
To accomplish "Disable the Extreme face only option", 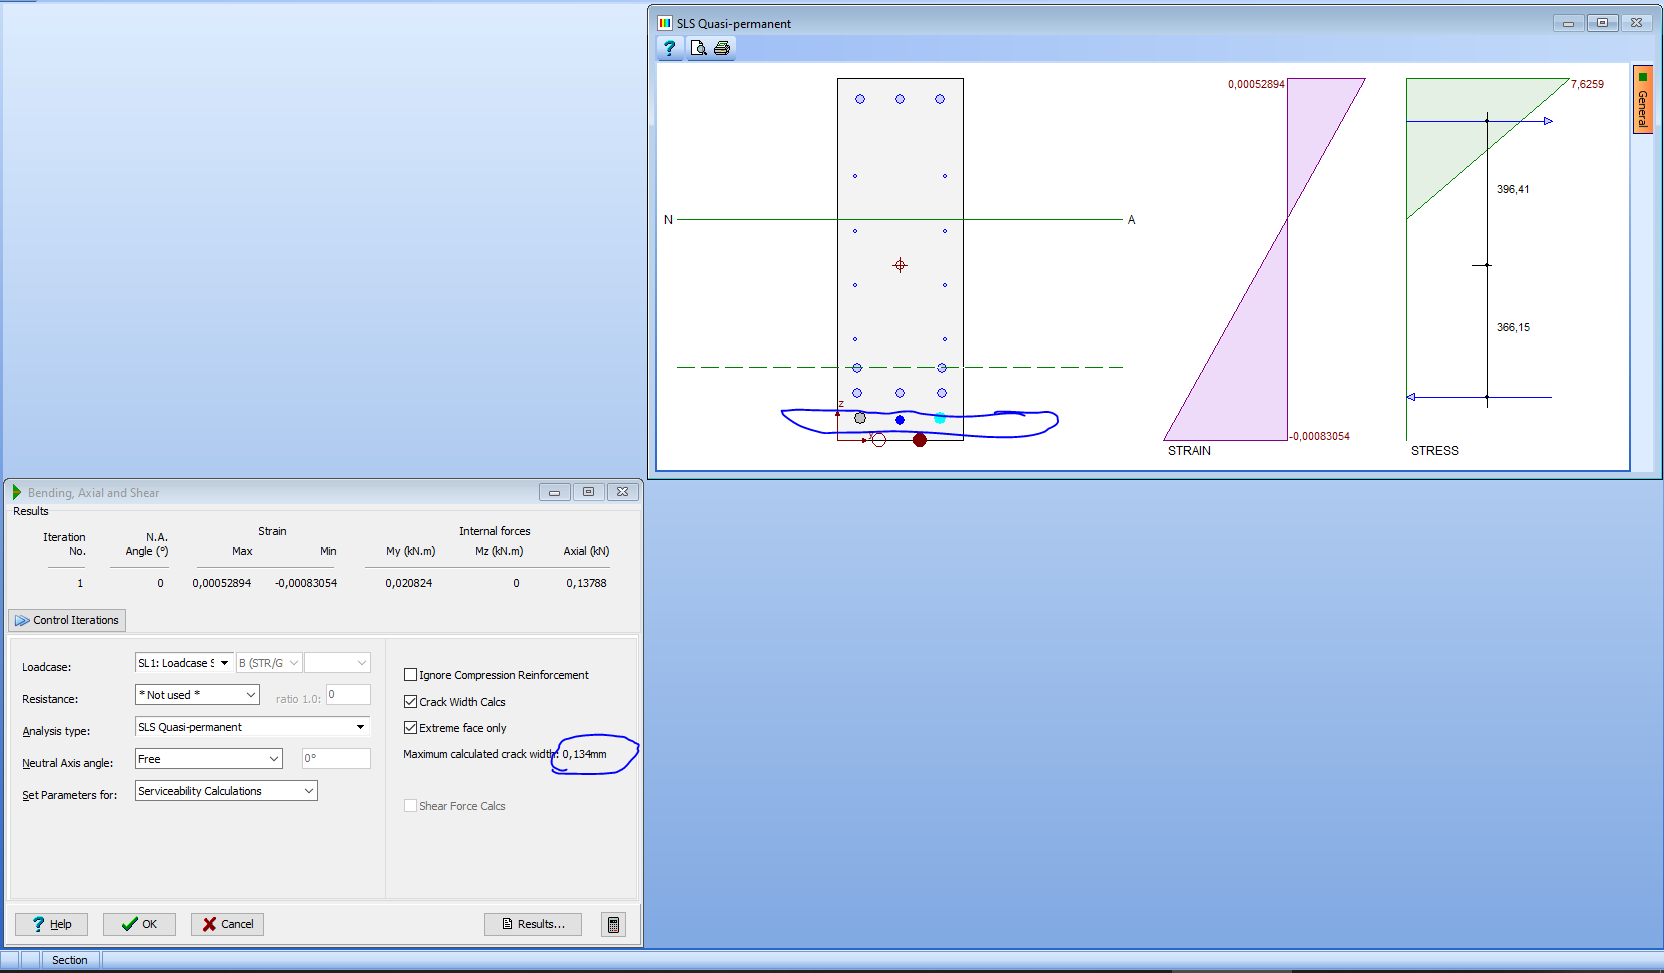I will [410, 727].
